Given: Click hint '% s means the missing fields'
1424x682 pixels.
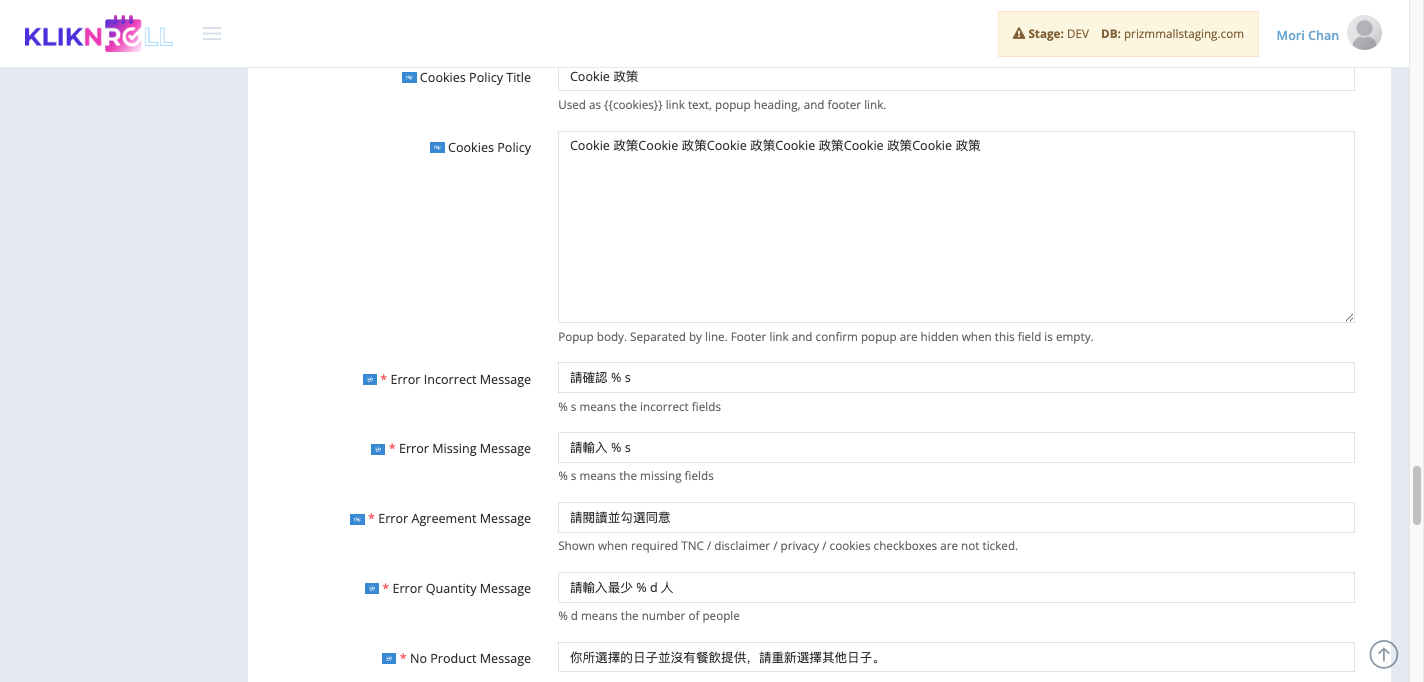Looking at the screenshot, I should [x=636, y=476].
